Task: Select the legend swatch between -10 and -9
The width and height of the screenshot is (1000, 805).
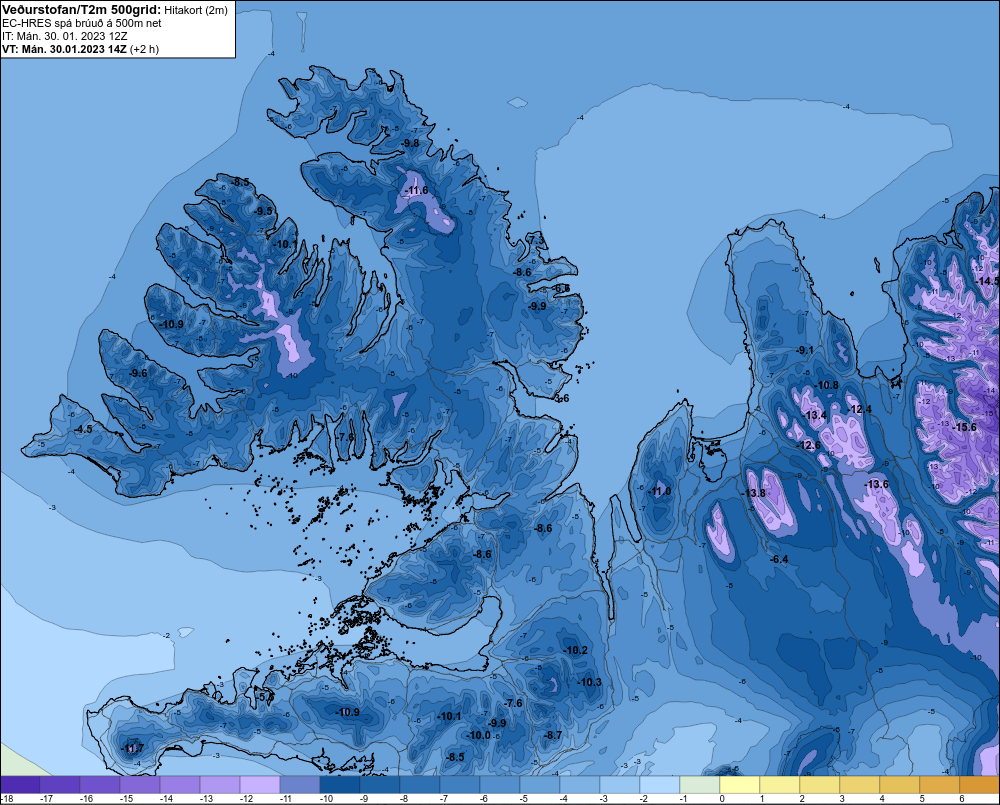Action: coord(339,785)
